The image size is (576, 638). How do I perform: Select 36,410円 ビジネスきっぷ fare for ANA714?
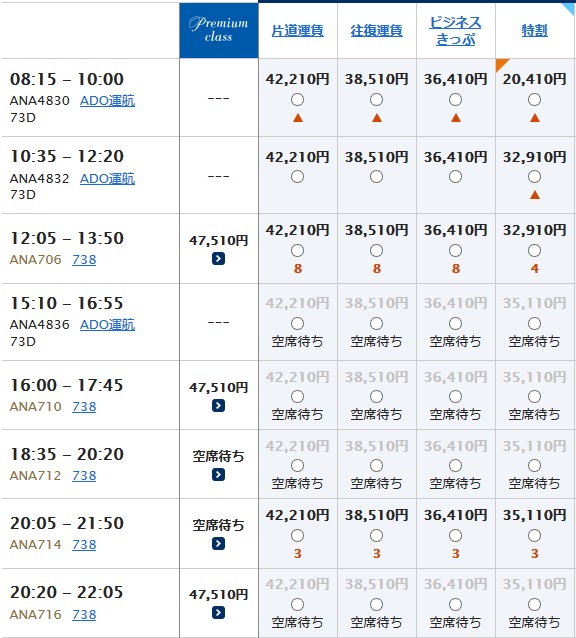click(456, 535)
